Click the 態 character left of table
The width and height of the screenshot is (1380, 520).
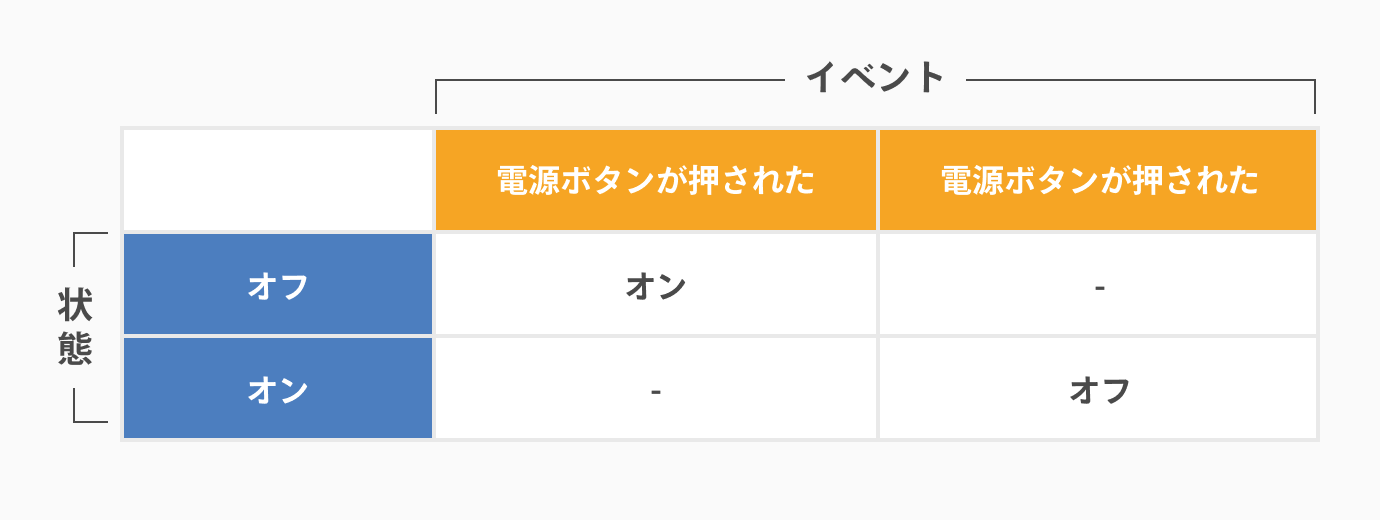point(75,349)
